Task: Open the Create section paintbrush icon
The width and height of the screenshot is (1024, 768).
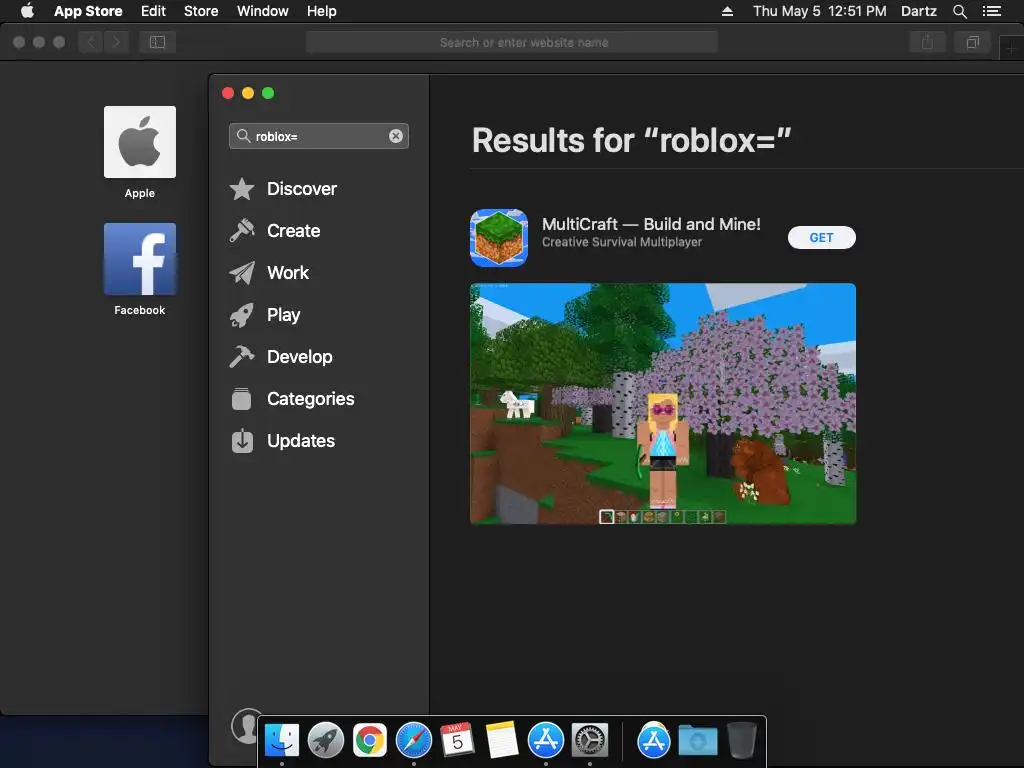Action: point(242,231)
